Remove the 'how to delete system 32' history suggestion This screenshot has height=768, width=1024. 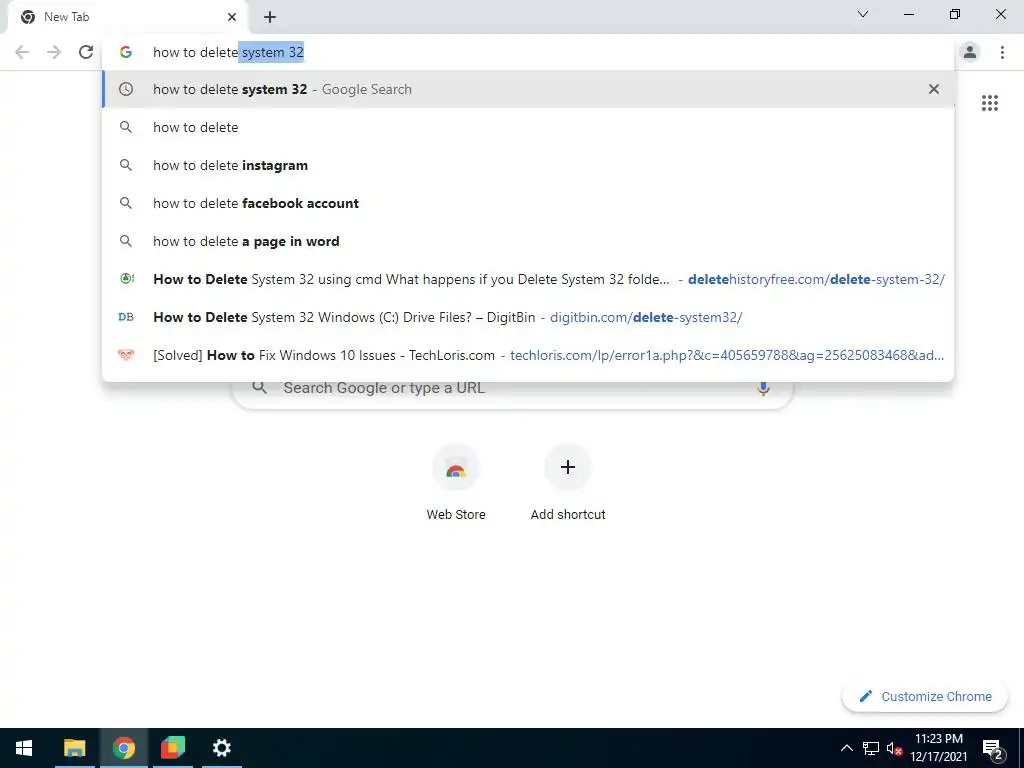(934, 89)
